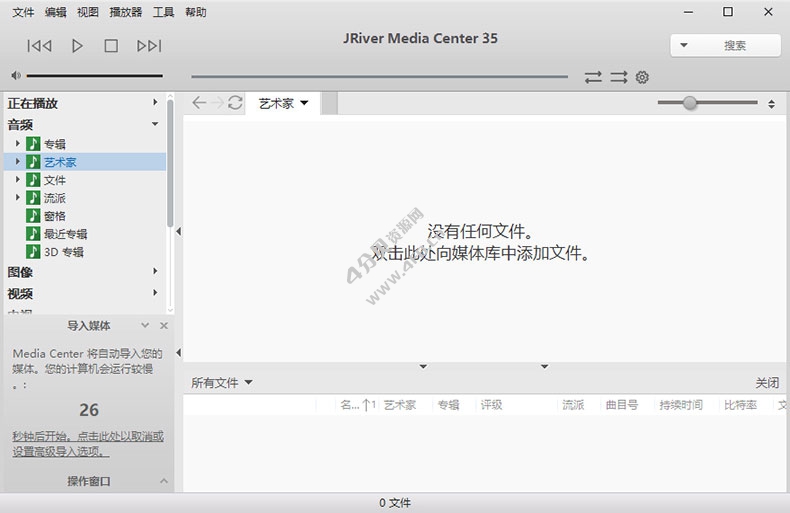Collapse the 音频 section
Image resolution: width=790 pixels, height=513 pixels.
[x=155, y=124]
